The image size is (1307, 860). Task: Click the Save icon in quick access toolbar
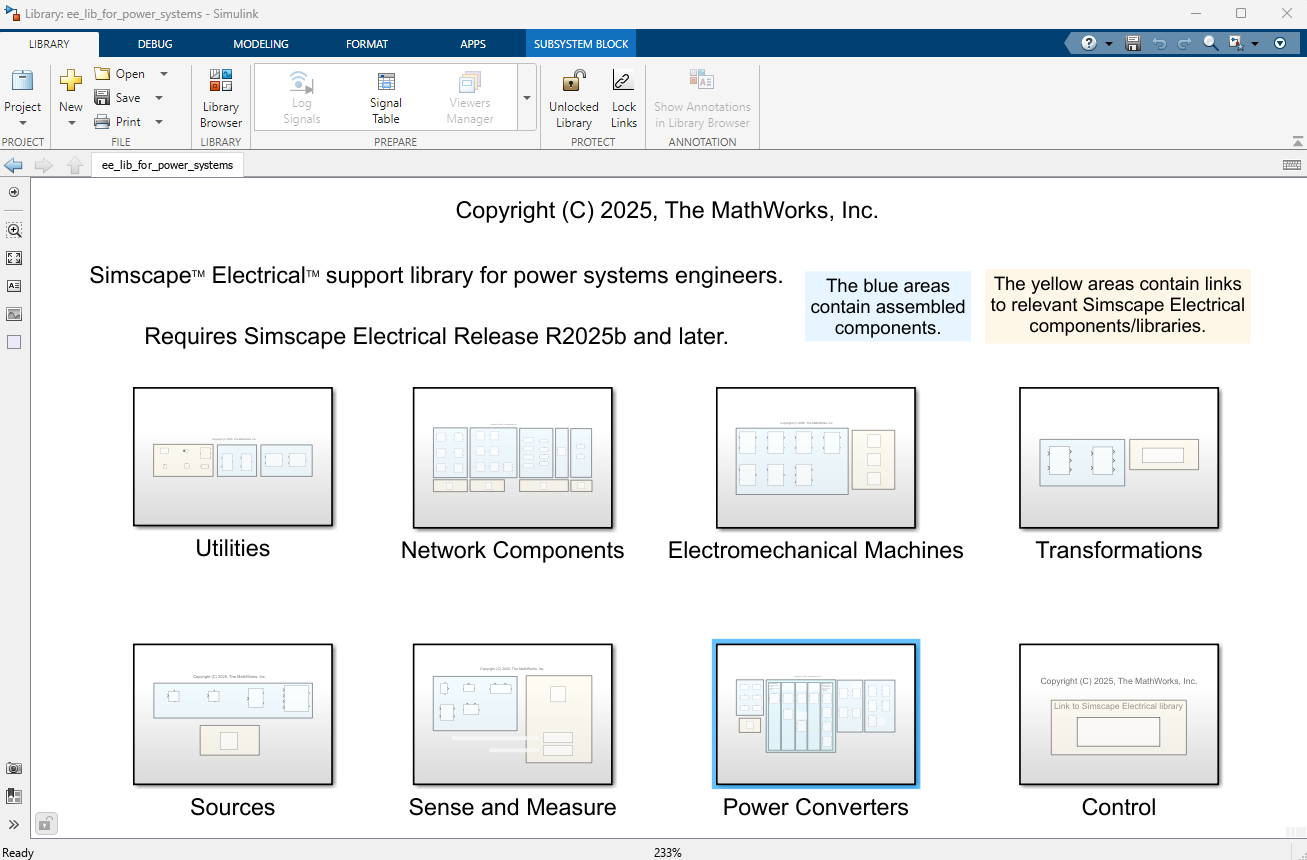tap(1133, 43)
